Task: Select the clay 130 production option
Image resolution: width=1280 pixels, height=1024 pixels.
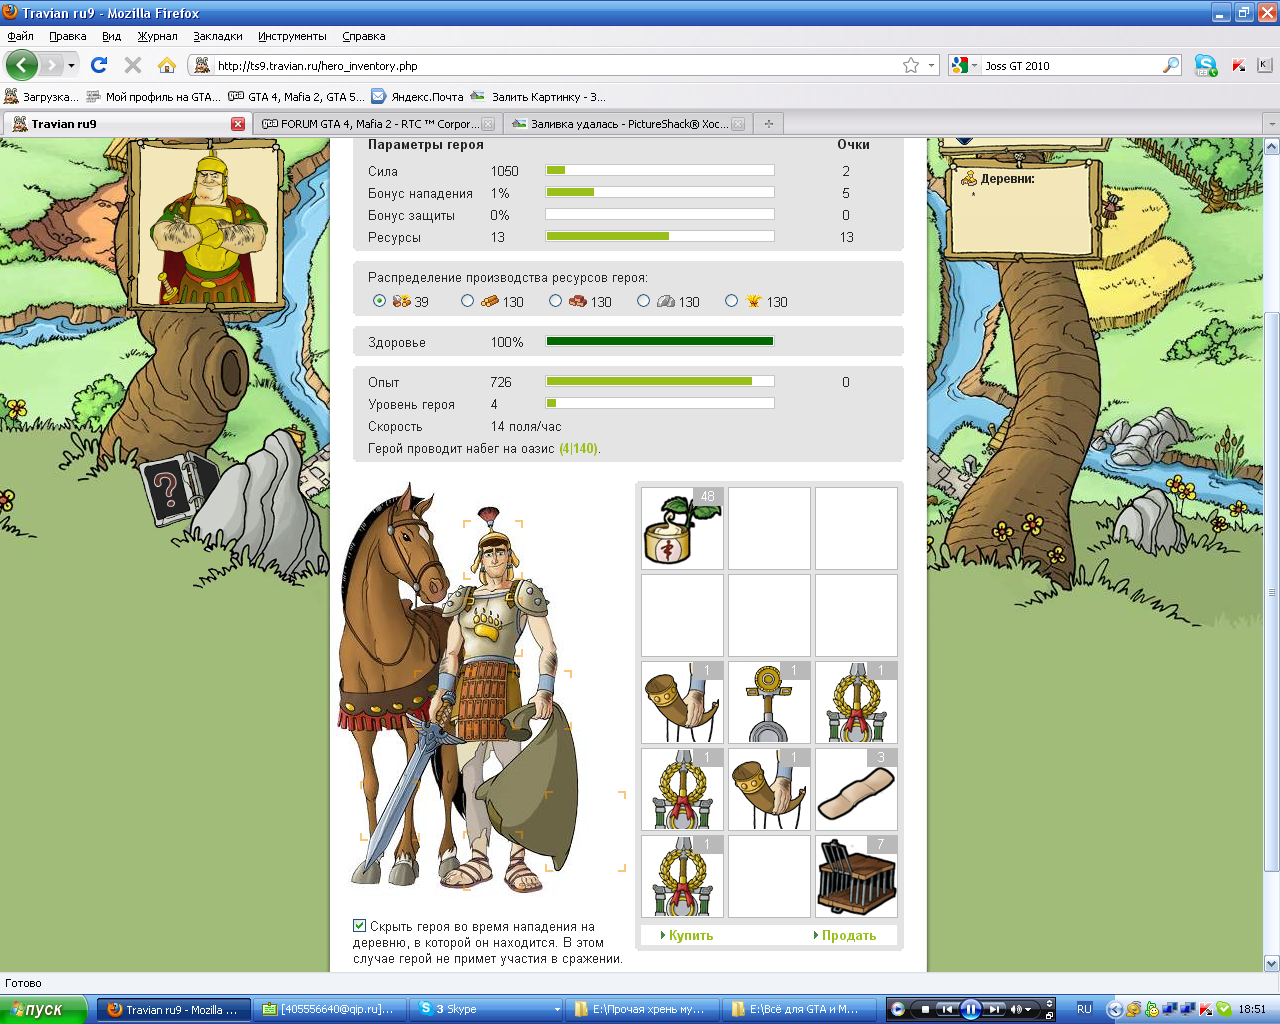Action: click(x=555, y=301)
